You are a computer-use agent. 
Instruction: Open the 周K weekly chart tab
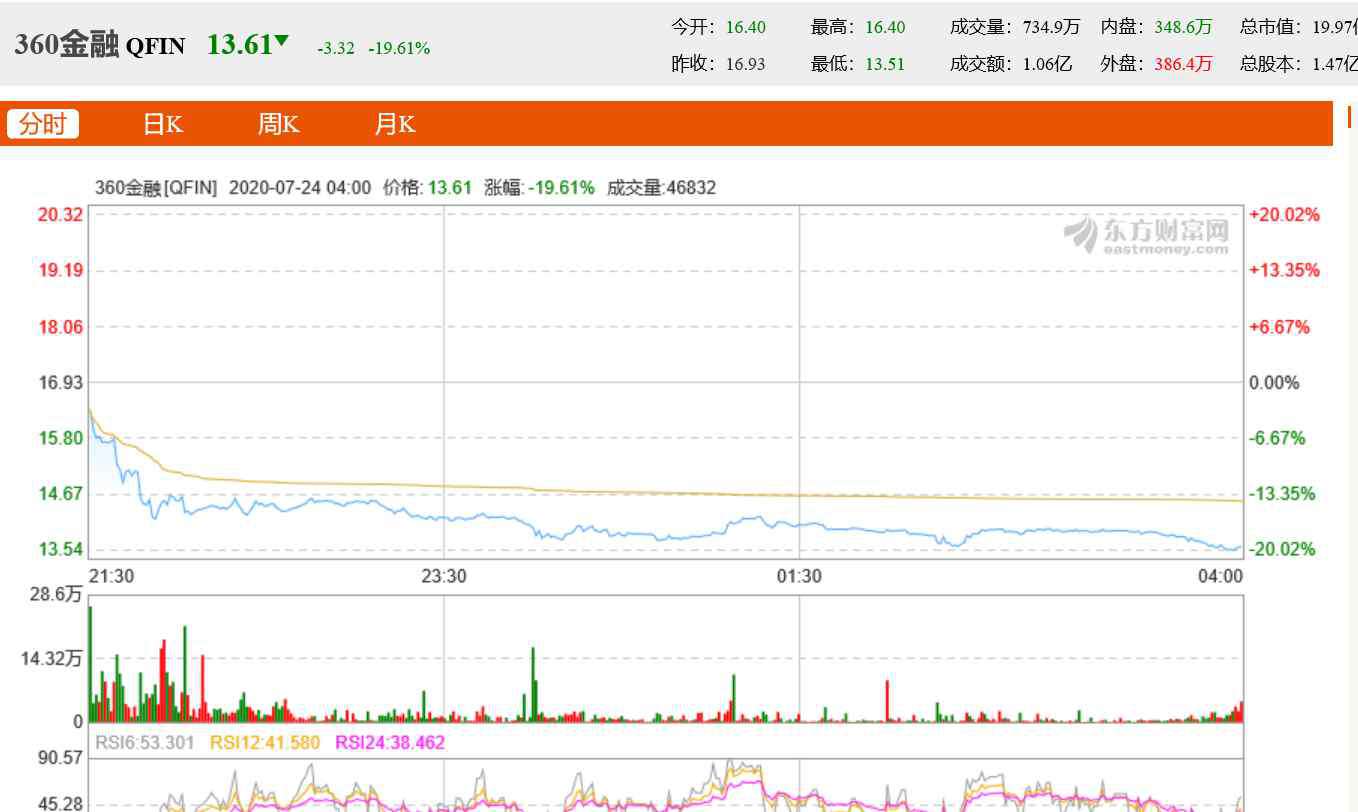coord(279,124)
